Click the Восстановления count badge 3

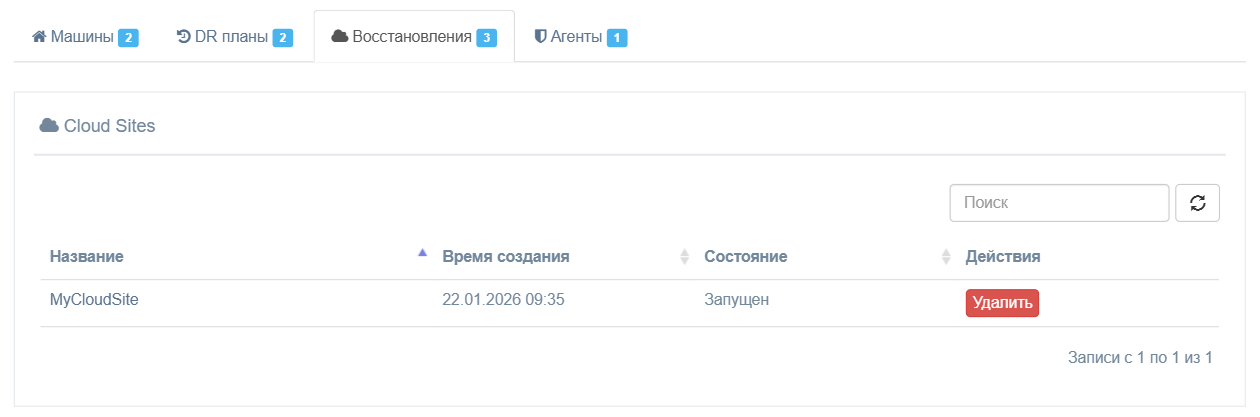tap(487, 38)
